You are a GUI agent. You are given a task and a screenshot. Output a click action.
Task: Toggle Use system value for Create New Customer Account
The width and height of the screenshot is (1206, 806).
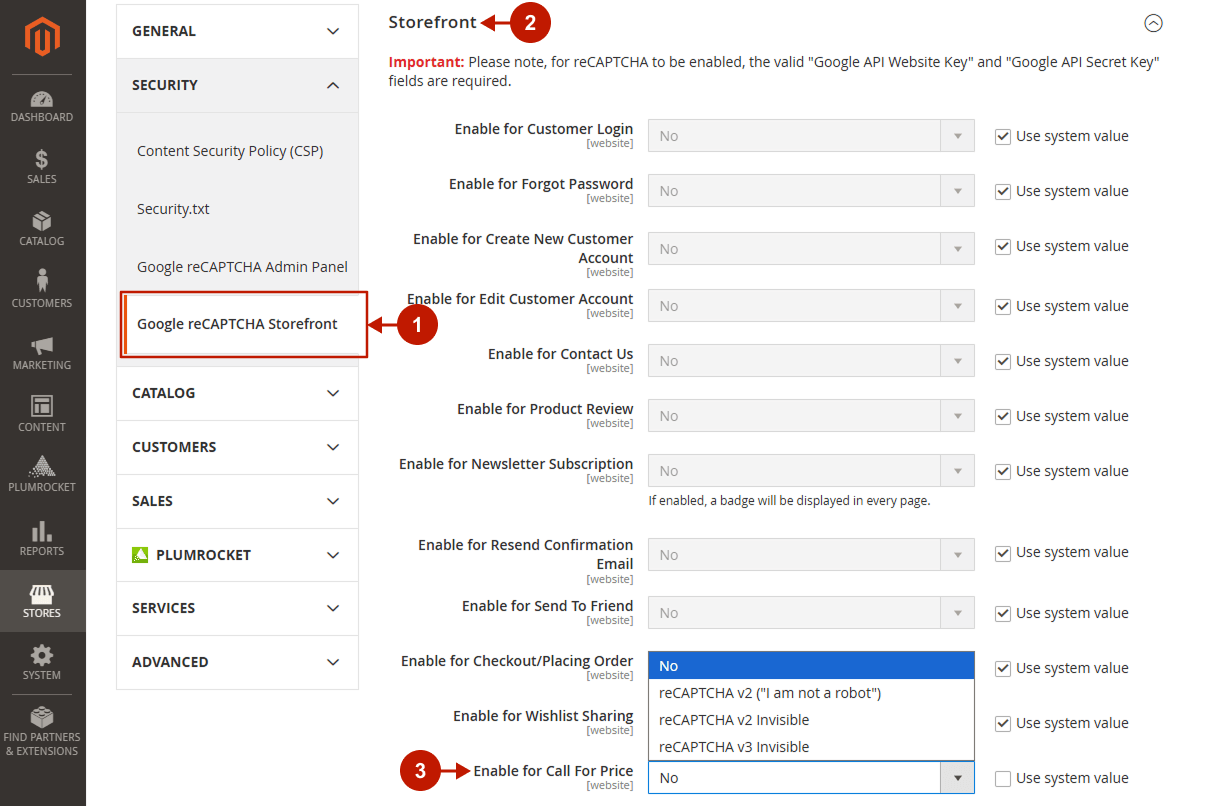point(1003,247)
